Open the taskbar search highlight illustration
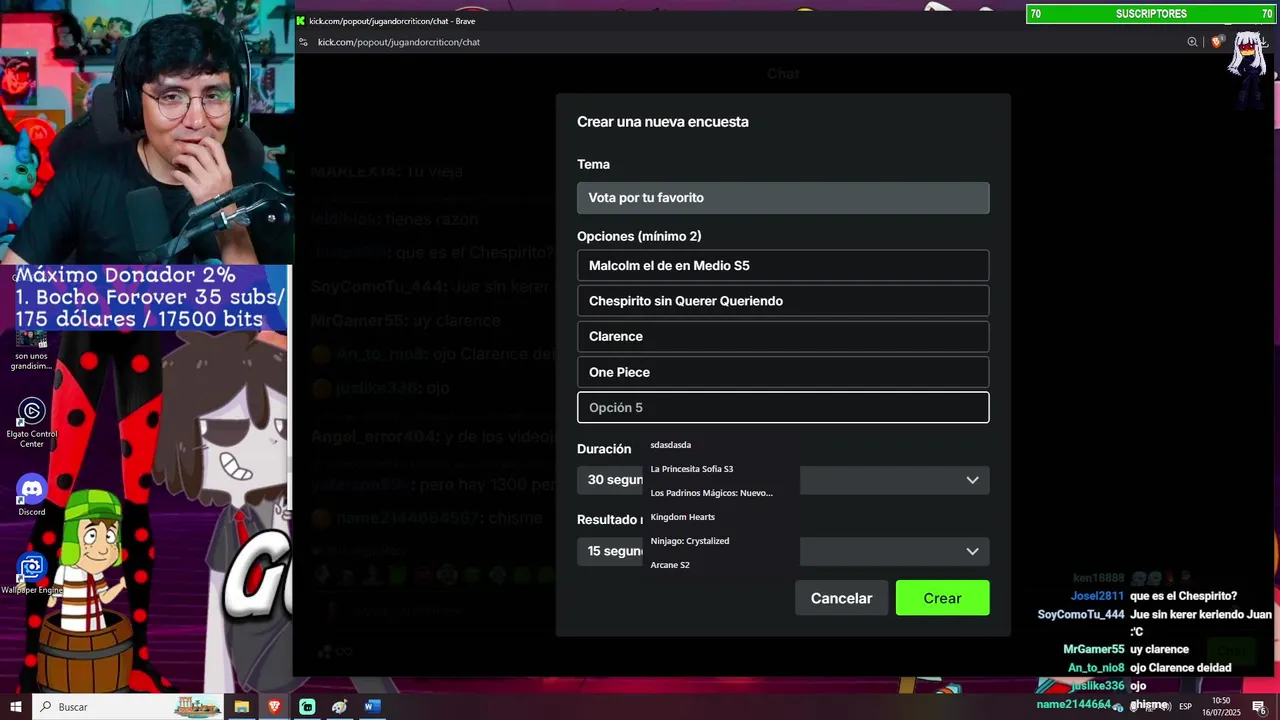1280x720 pixels. click(196, 706)
